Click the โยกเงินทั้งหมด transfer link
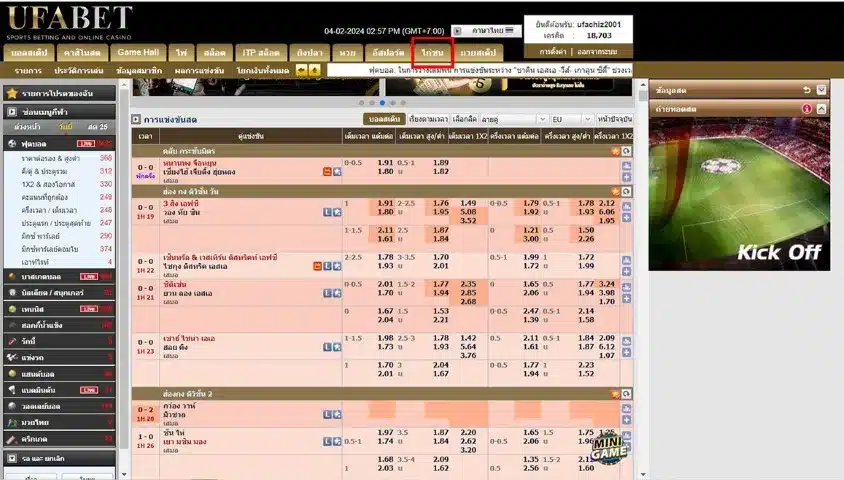 click(263, 70)
